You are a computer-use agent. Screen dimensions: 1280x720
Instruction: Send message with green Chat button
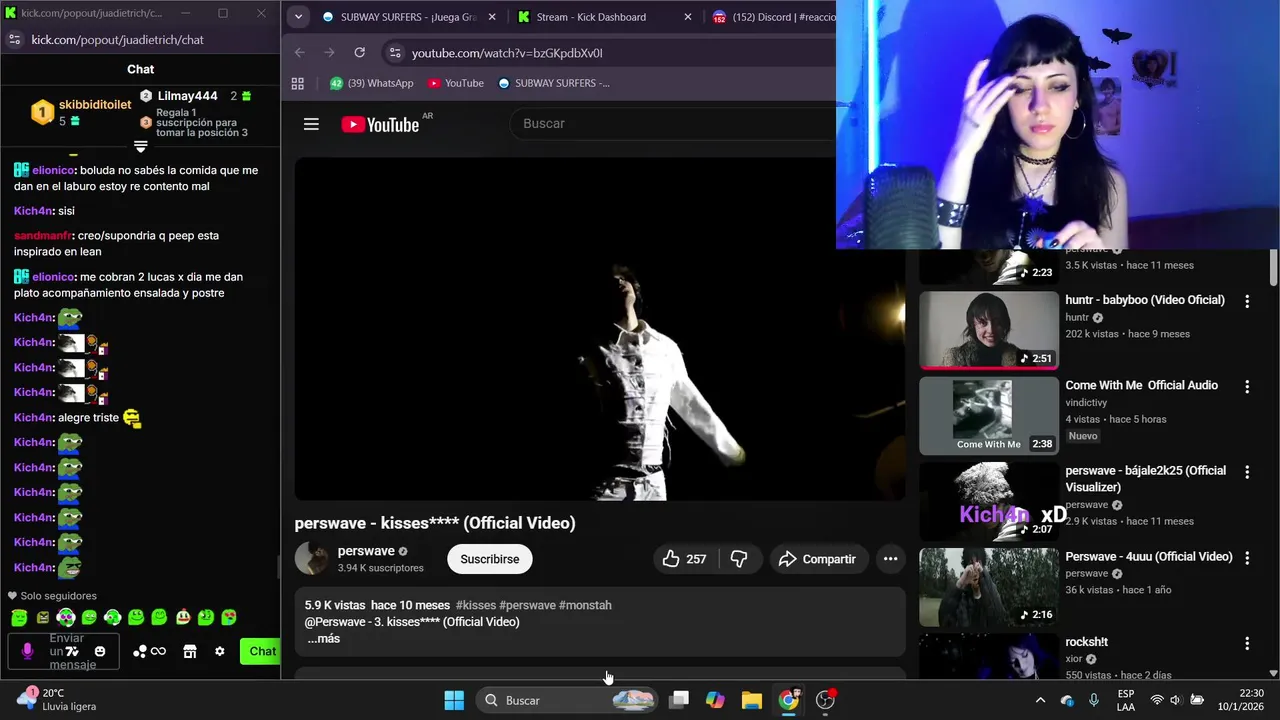pos(260,651)
